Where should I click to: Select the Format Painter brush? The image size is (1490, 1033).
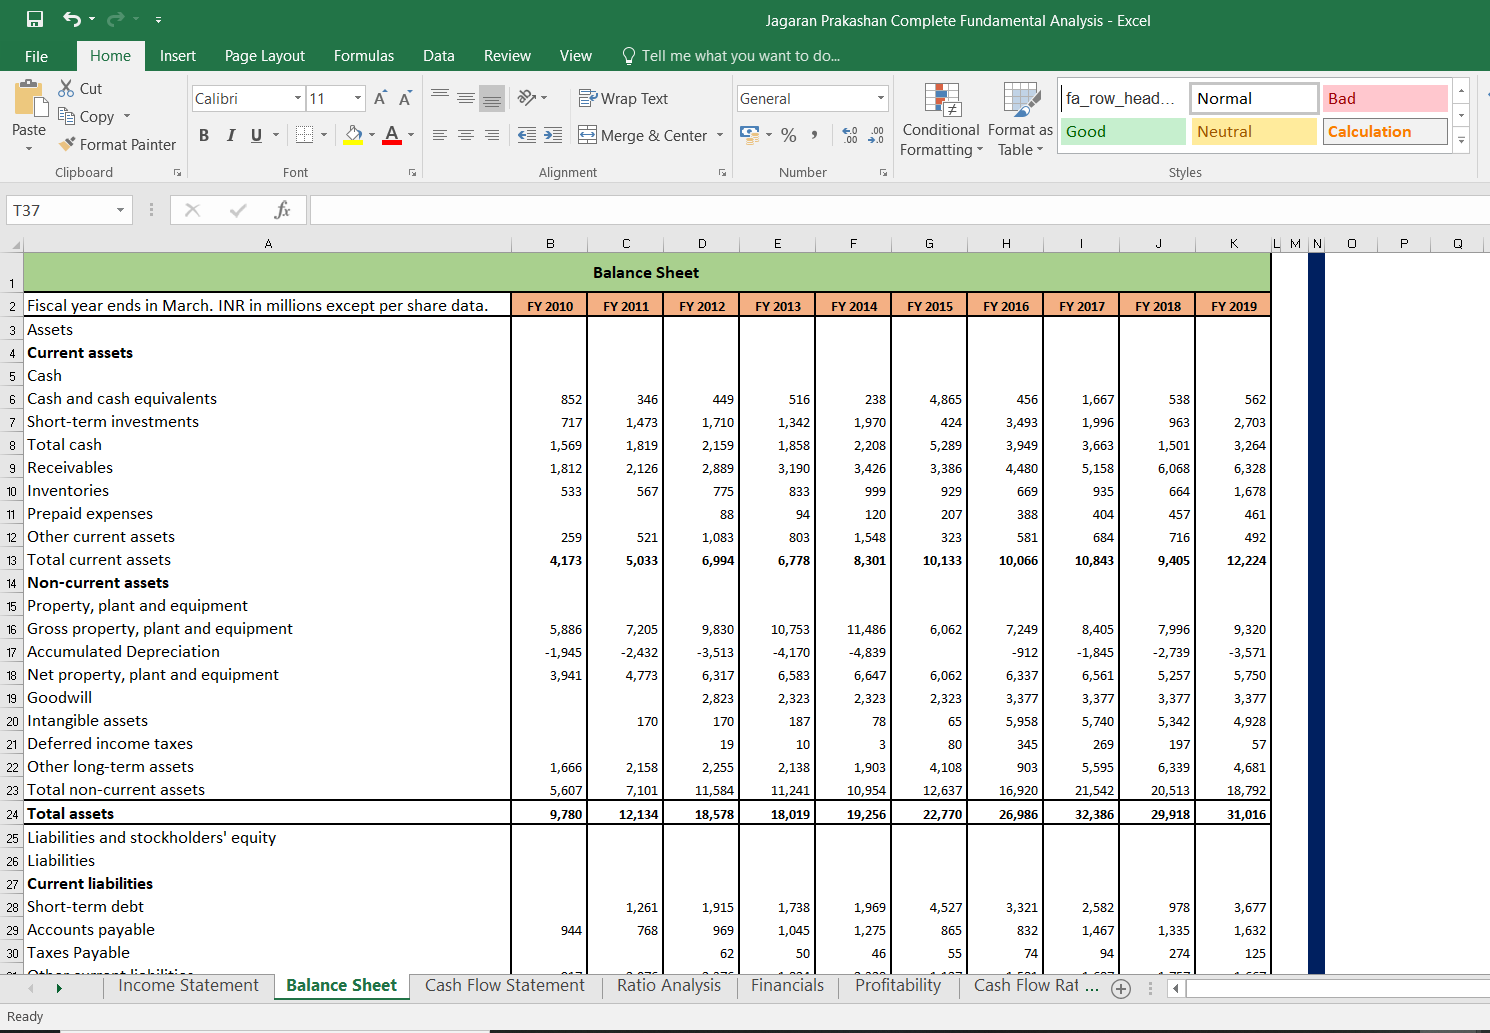[67, 144]
